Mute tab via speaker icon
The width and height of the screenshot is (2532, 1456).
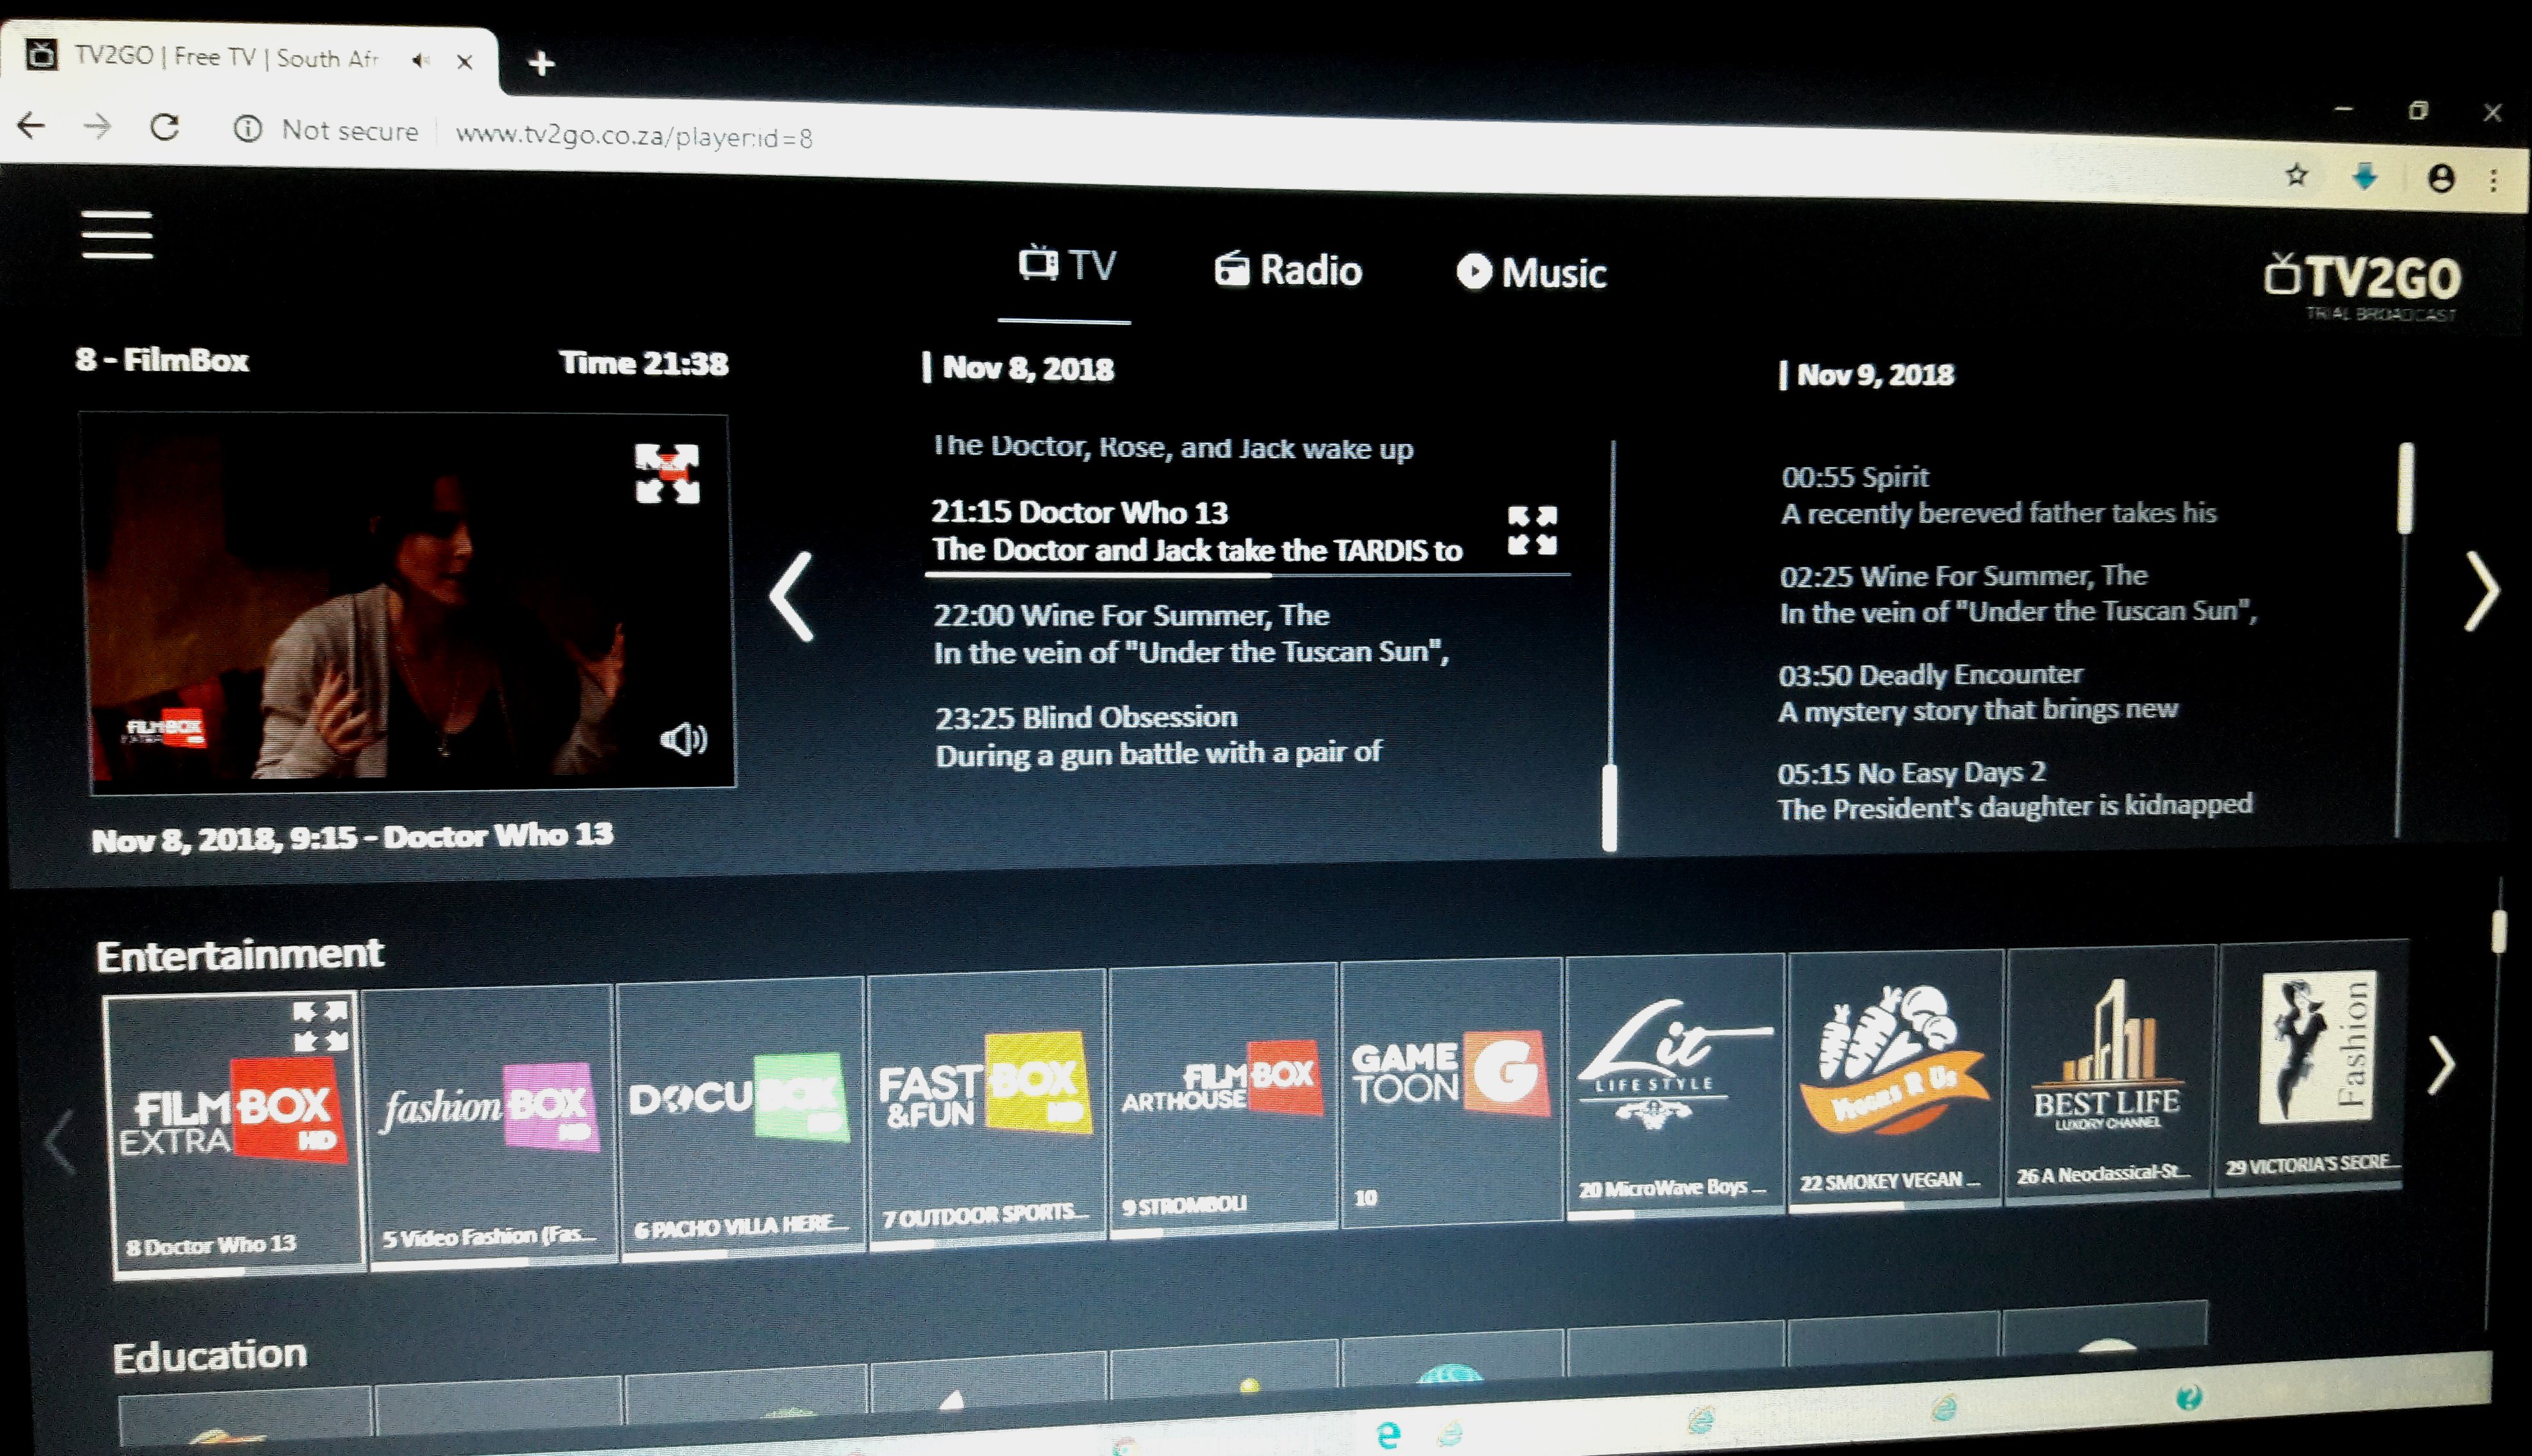click(420, 60)
